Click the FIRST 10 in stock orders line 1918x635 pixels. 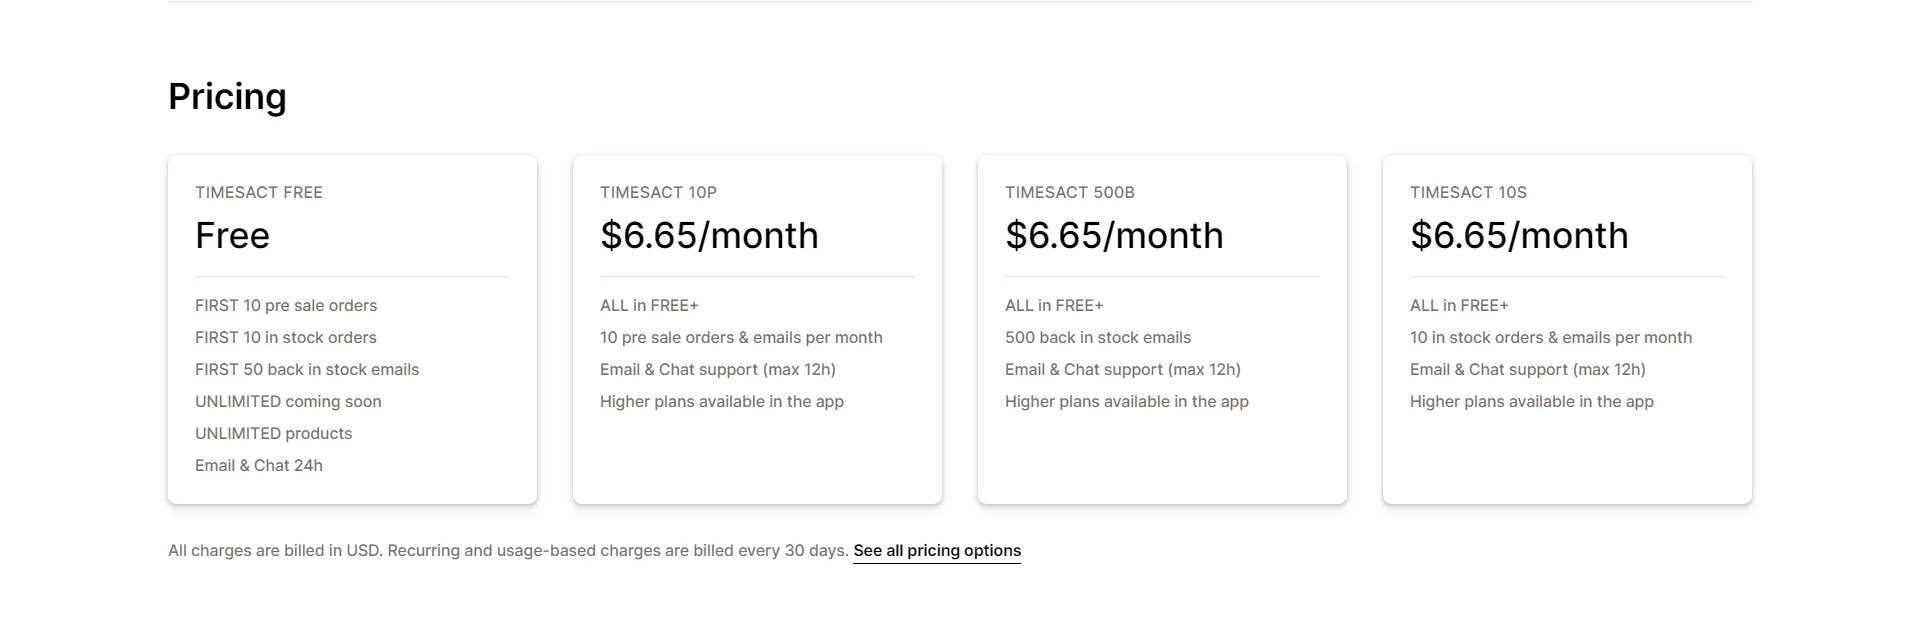click(x=286, y=338)
